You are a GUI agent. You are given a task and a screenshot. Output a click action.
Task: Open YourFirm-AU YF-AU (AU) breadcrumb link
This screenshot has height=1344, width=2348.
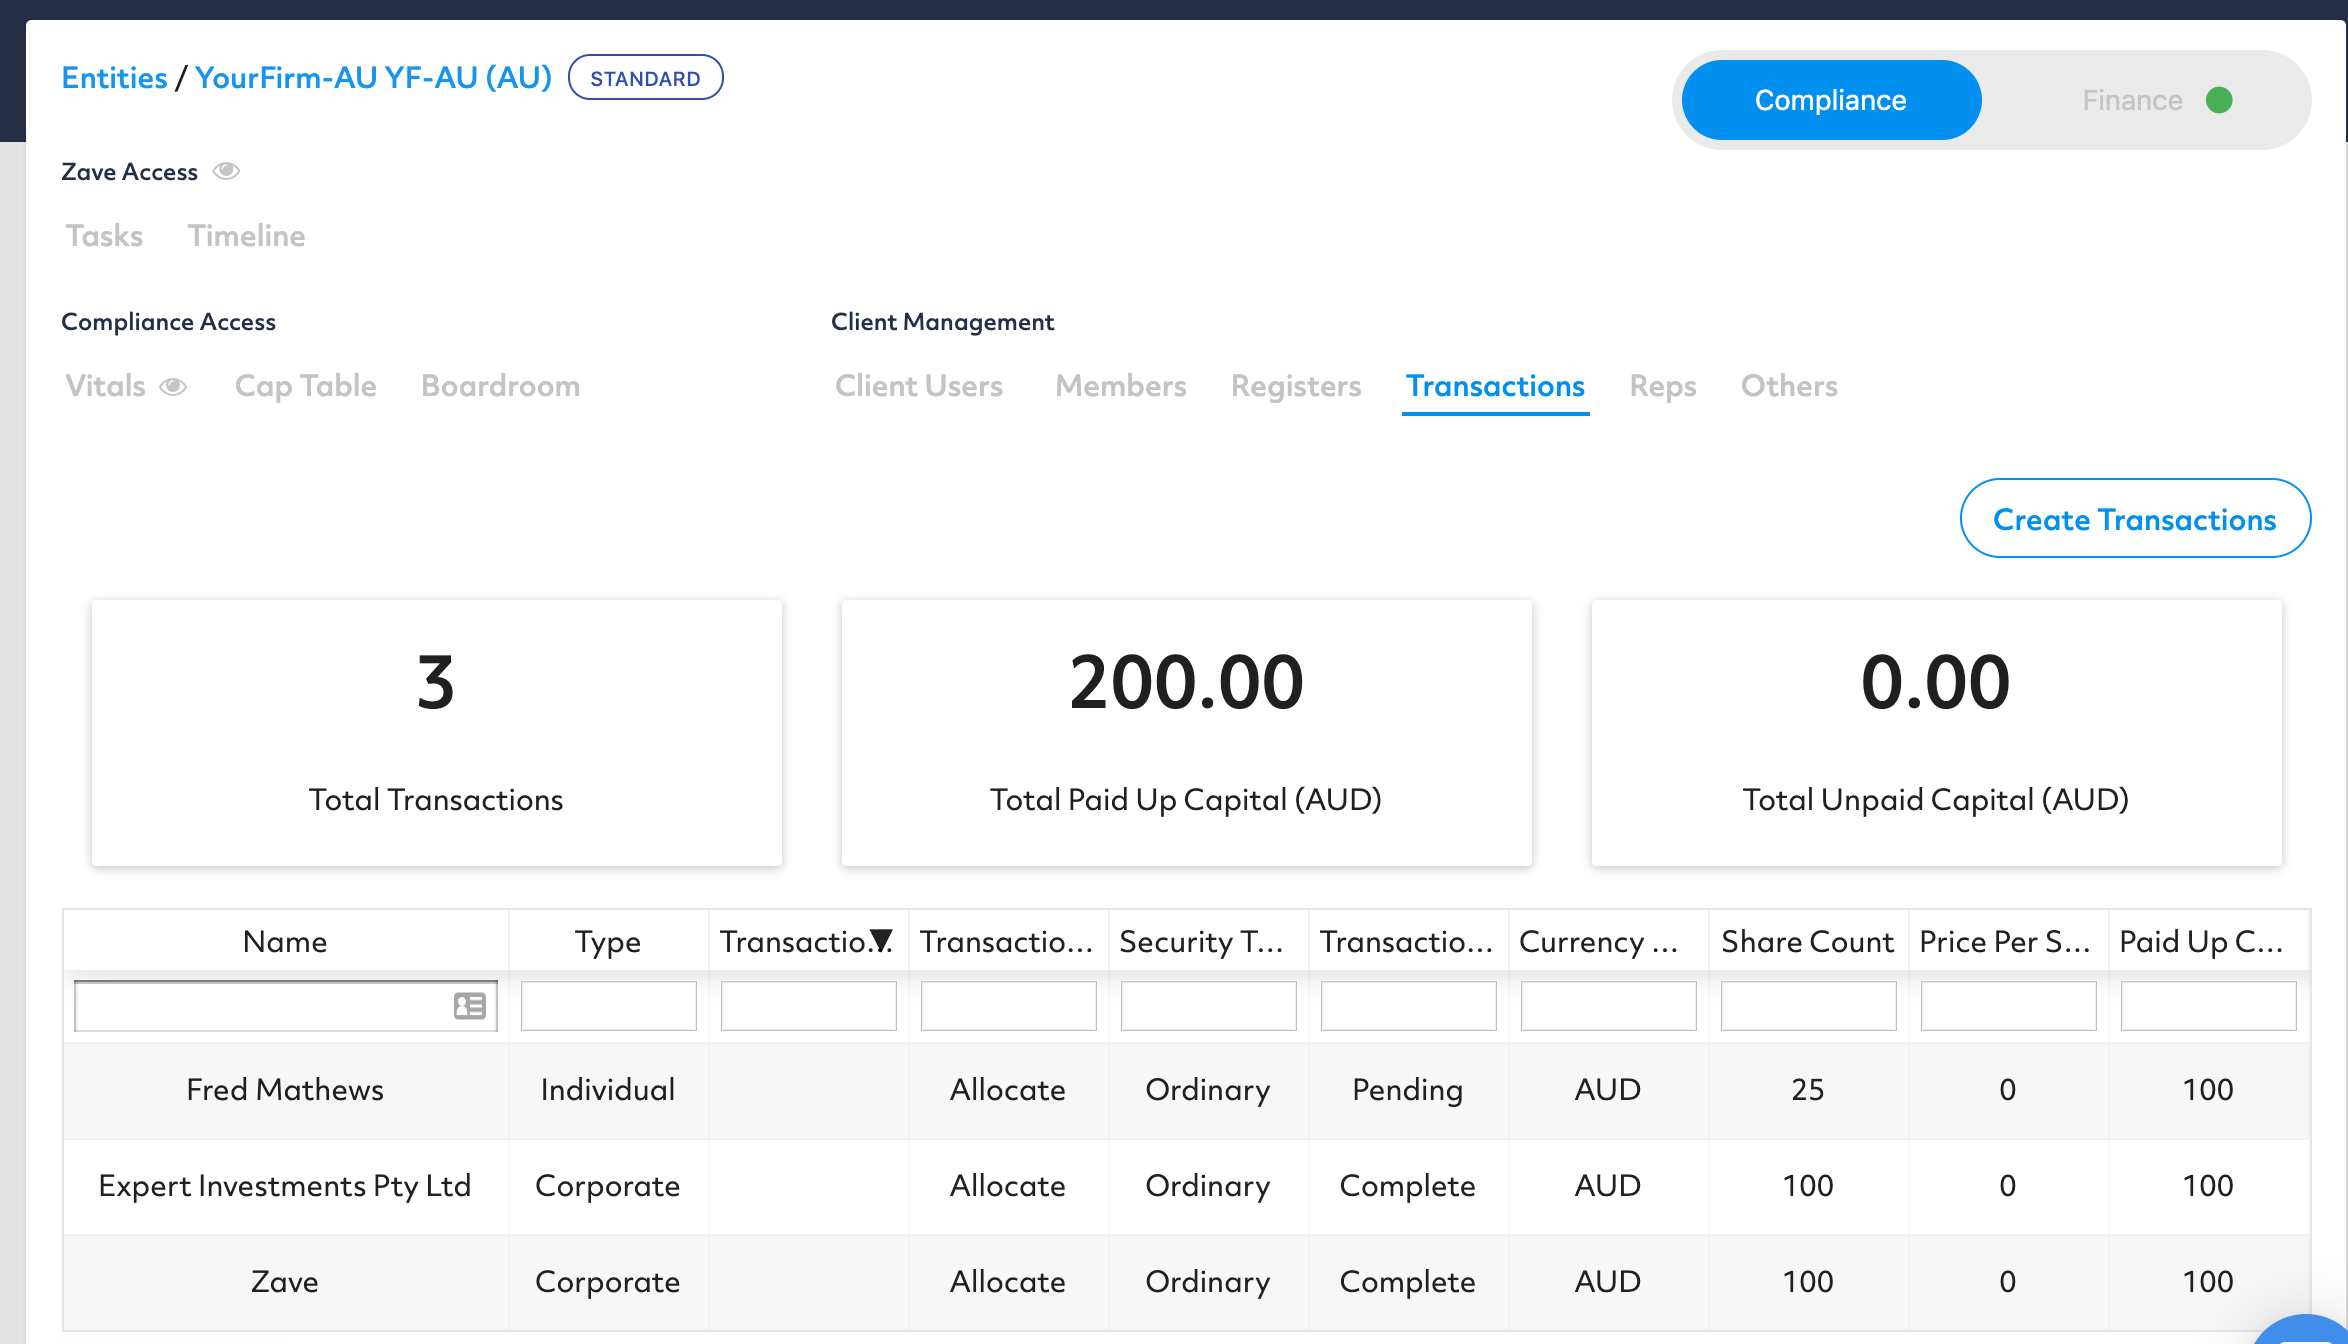coord(374,78)
